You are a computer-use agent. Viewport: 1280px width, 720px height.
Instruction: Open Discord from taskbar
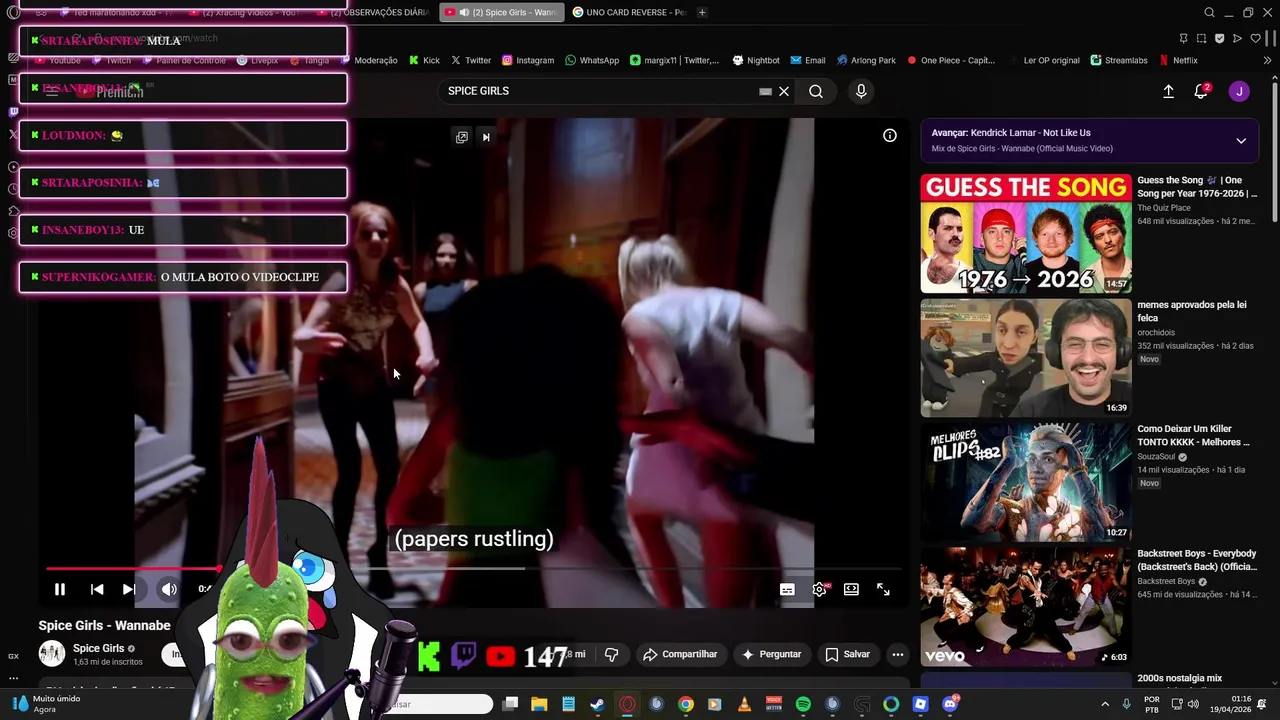click(x=950, y=704)
